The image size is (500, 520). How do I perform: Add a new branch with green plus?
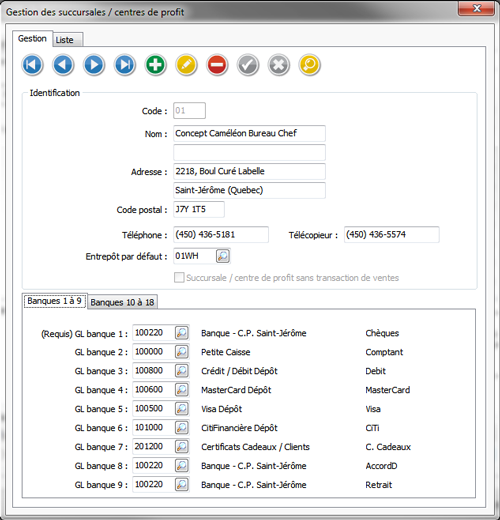pos(156,65)
